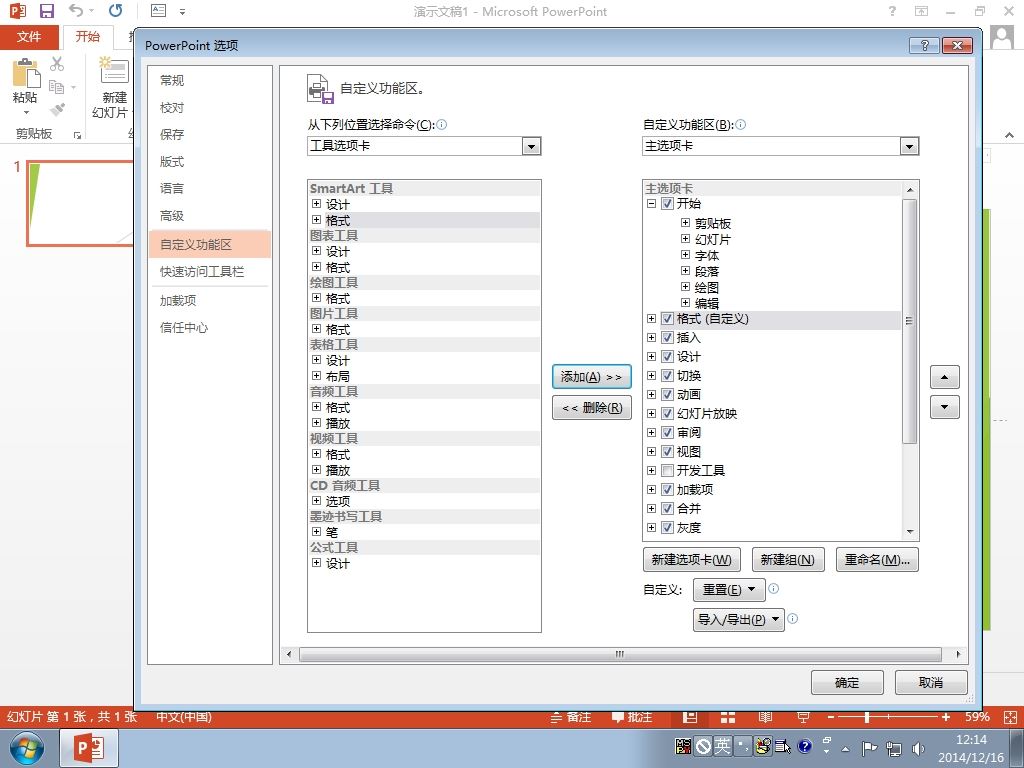Click the Redo icon in quick access toolbar
1024x768 pixels.
tap(116, 10)
